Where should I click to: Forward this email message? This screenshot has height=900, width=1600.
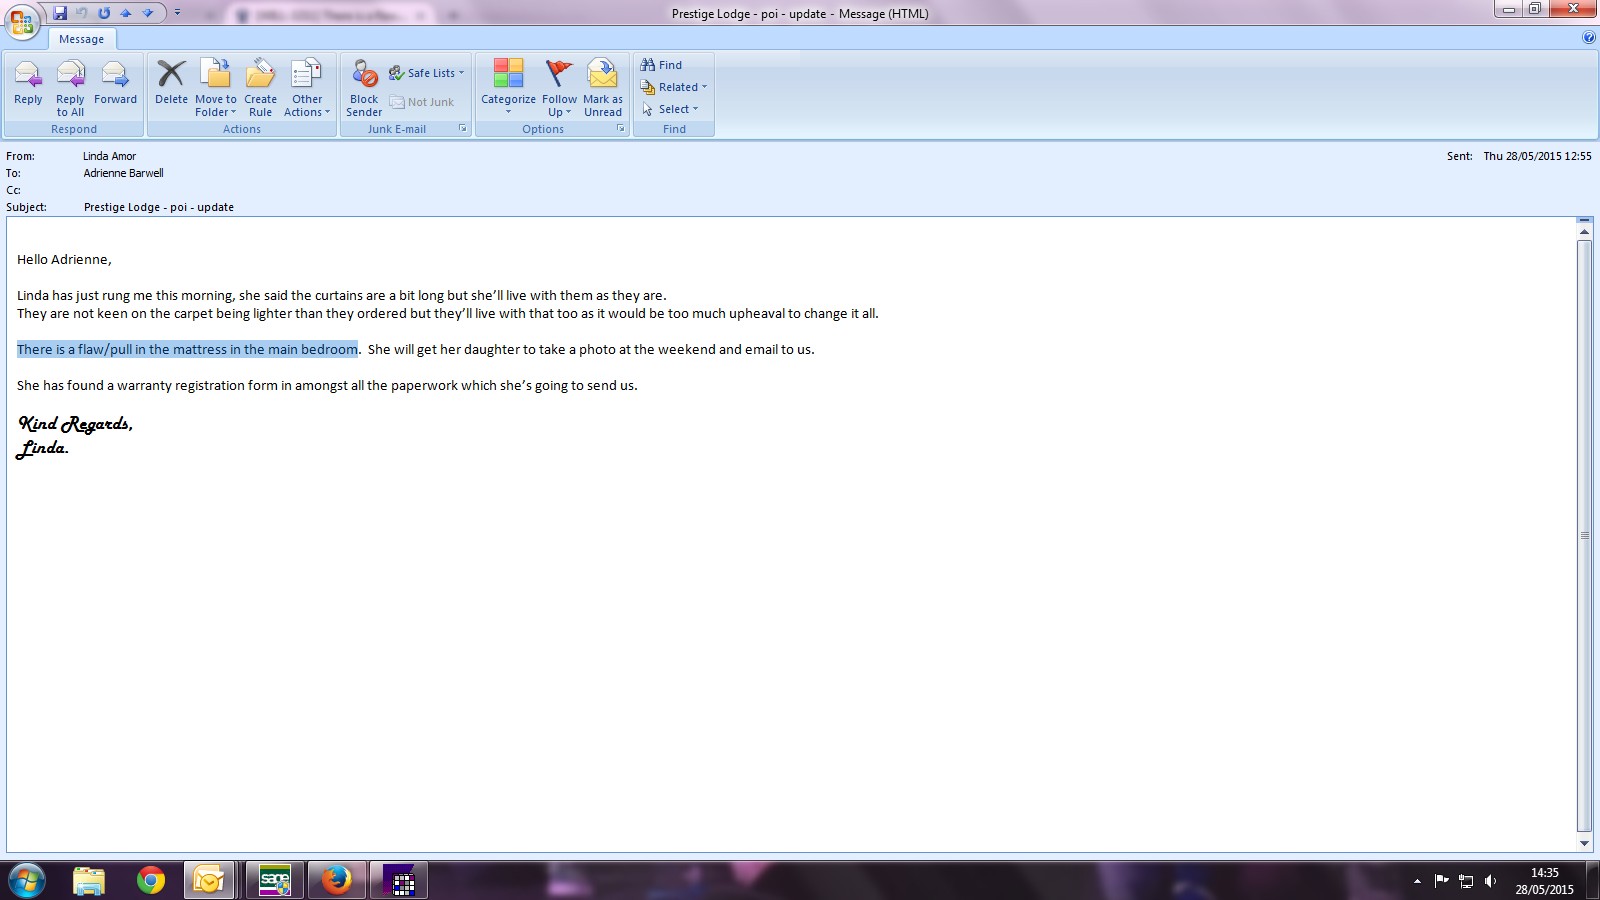coord(115,83)
